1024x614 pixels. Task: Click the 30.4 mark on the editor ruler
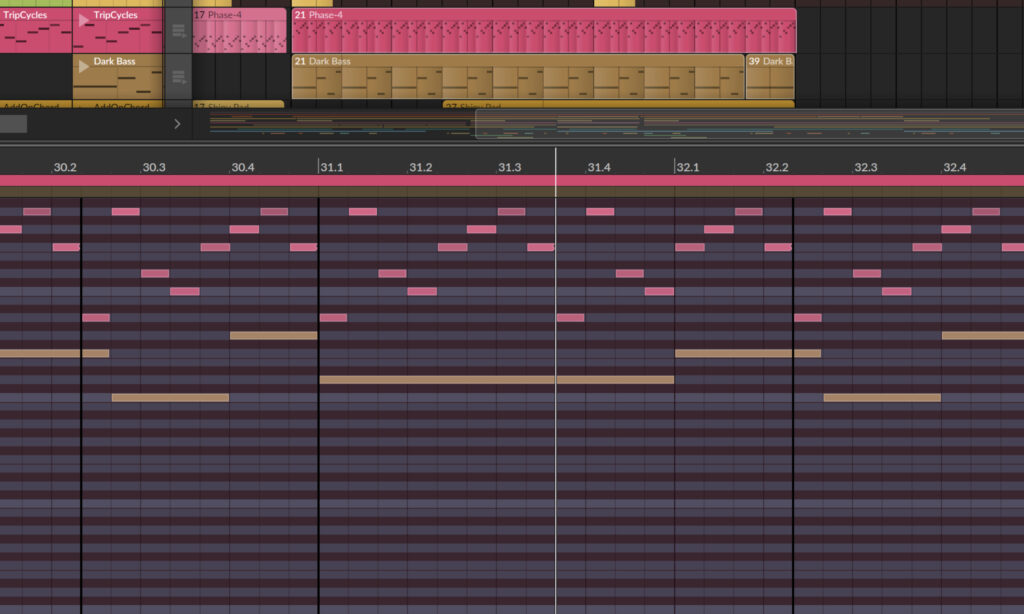(x=242, y=167)
